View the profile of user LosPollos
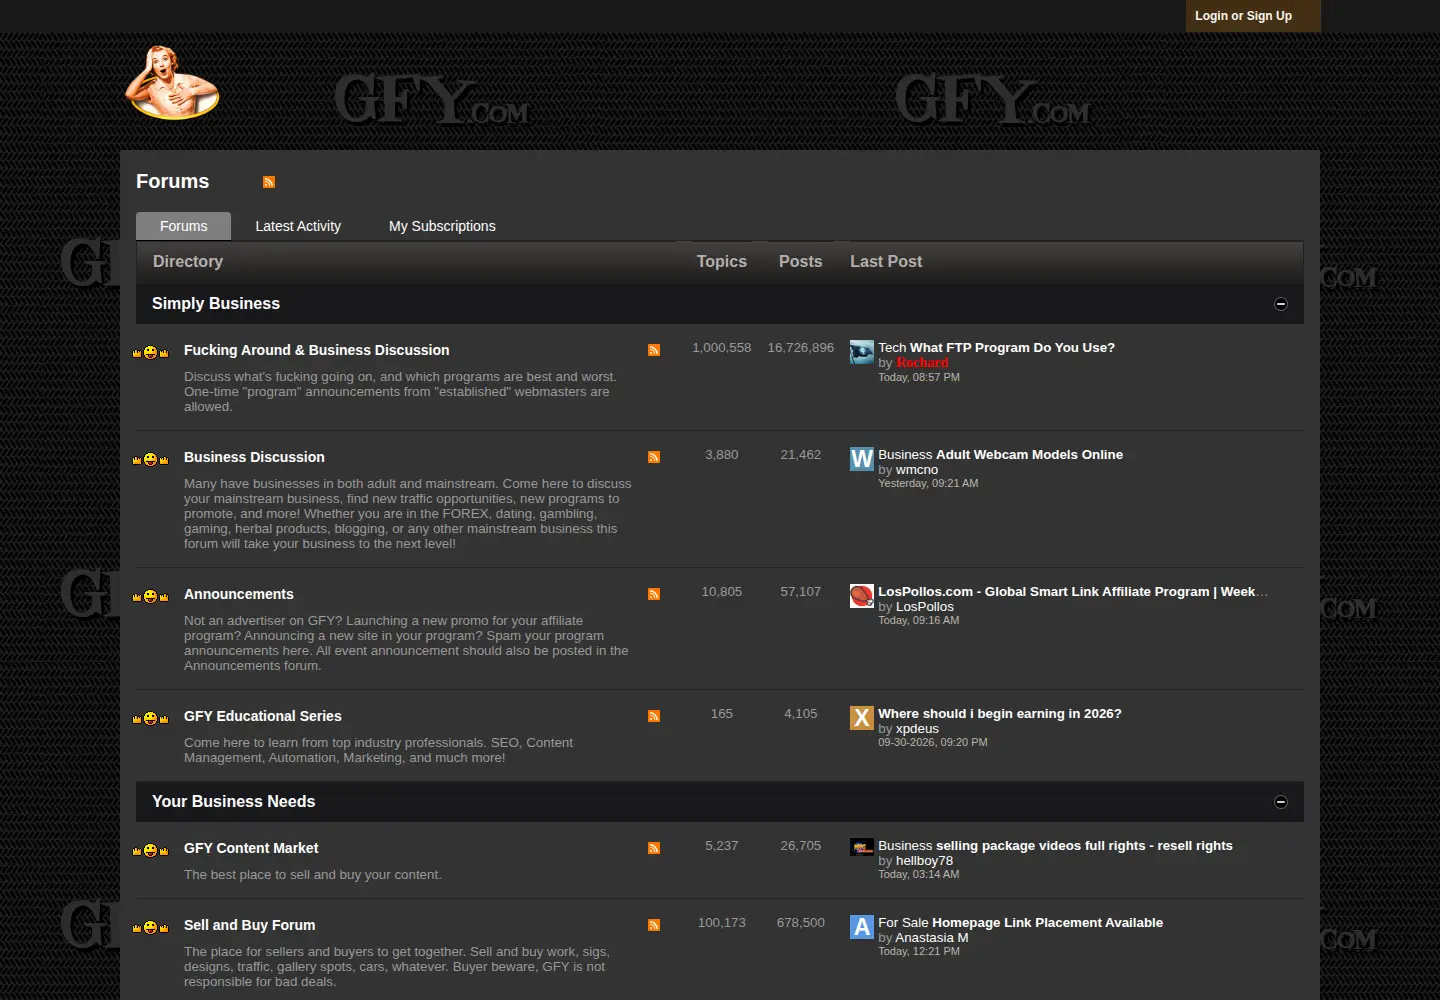The width and height of the screenshot is (1440, 1000). tap(925, 607)
